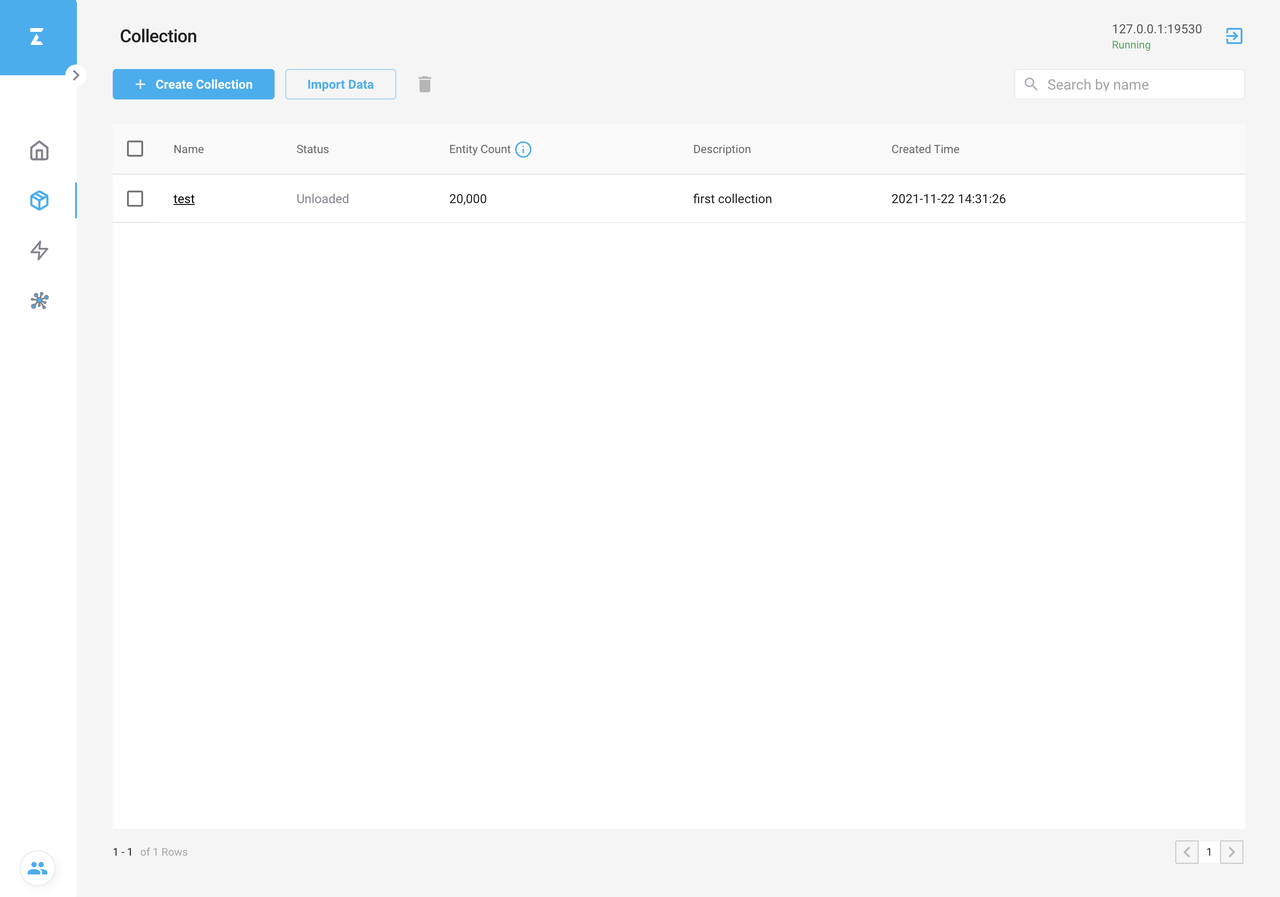Viewport: 1280px width, 897px height.
Task: Open the test collection link
Action: pyautogui.click(x=184, y=199)
